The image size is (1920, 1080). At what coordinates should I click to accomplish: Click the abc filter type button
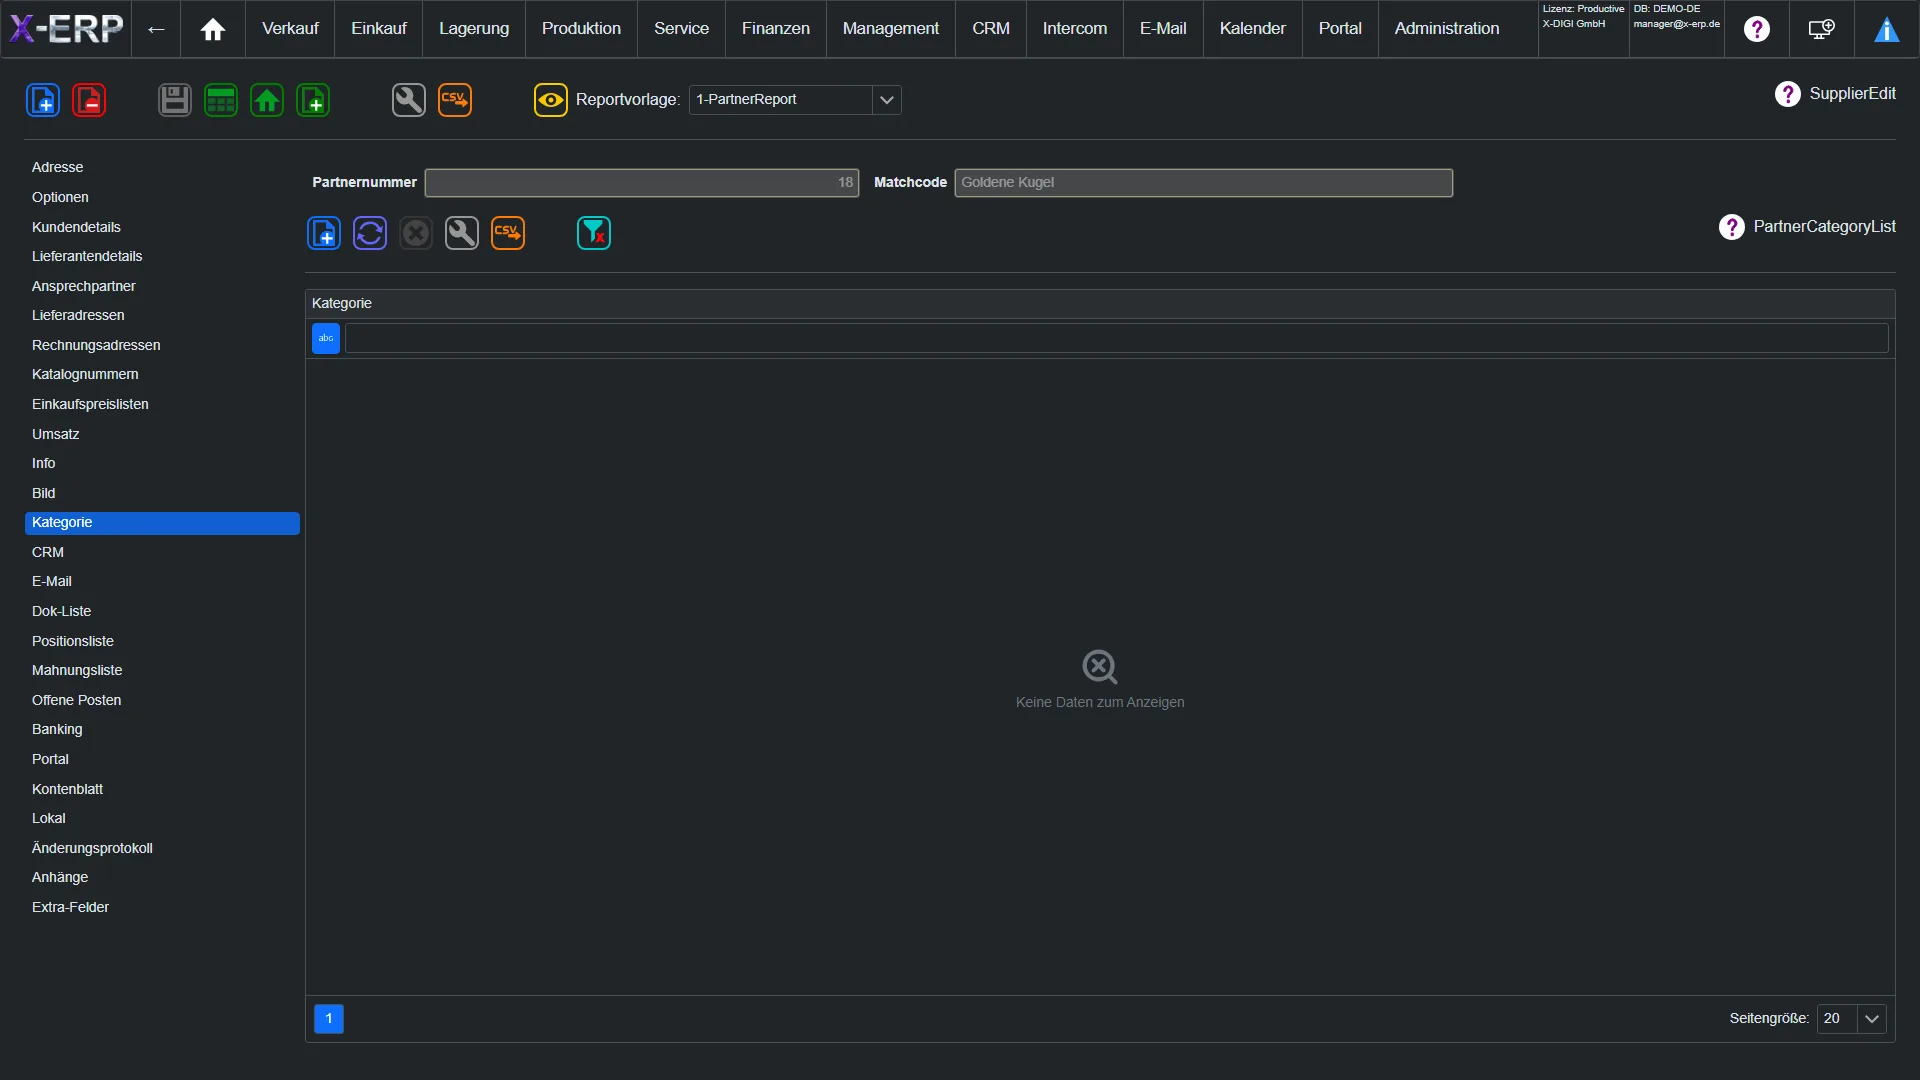[326, 338]
